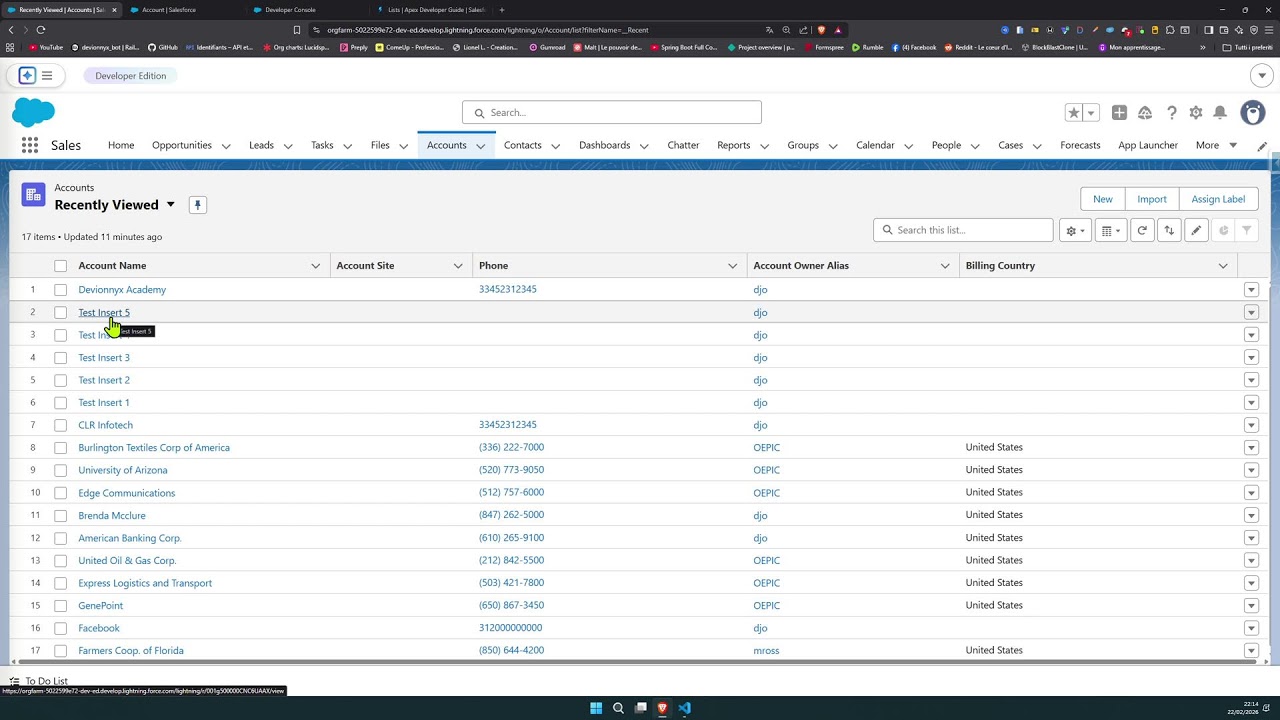Screen dimensions: 1280x720
Task: Click phone number (520) 773-9050
Action: coord(511,470)
